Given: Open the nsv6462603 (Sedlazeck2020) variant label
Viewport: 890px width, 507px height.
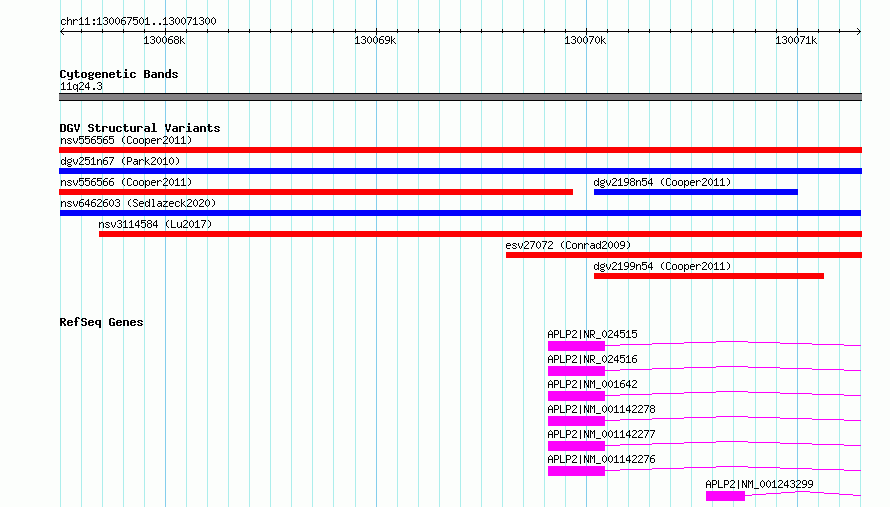Looking at the screenshot, I should click(x=138, y=203).
